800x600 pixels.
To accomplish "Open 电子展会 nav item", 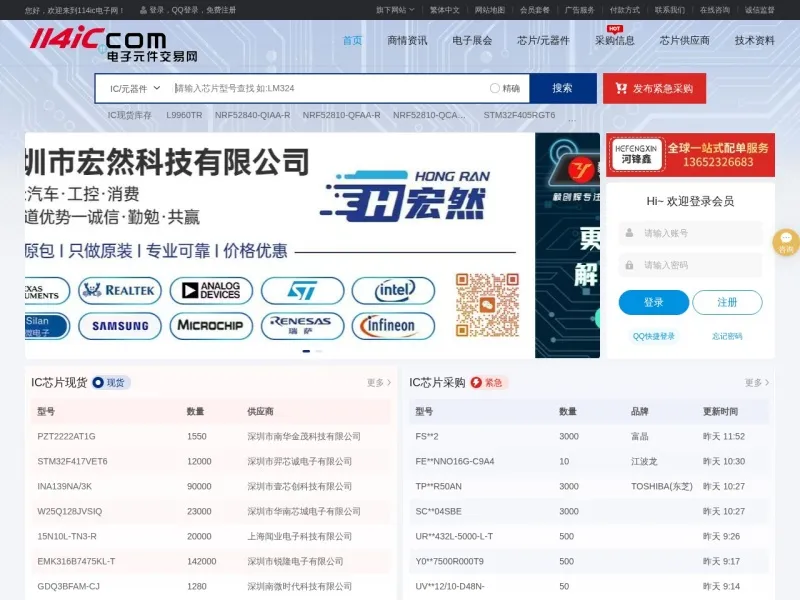I will pyautogui.click(x=472, y=40).
